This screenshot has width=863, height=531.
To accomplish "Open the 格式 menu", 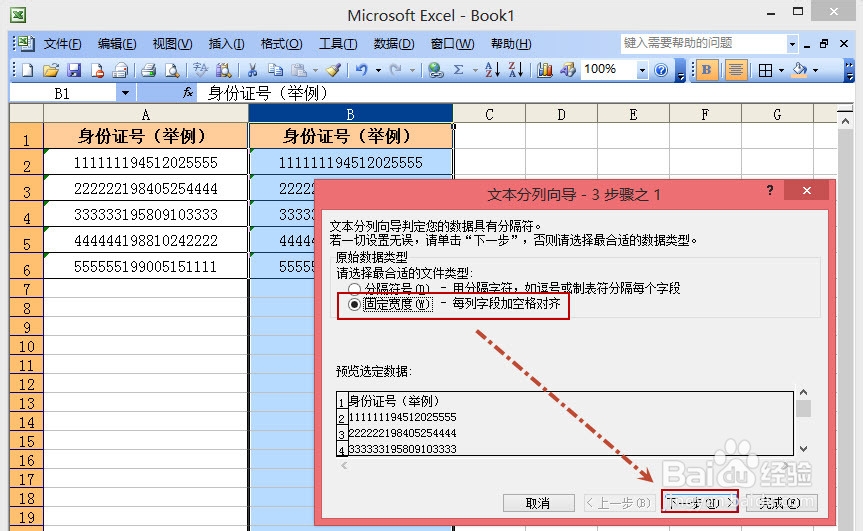I will [x=281, y=43].
